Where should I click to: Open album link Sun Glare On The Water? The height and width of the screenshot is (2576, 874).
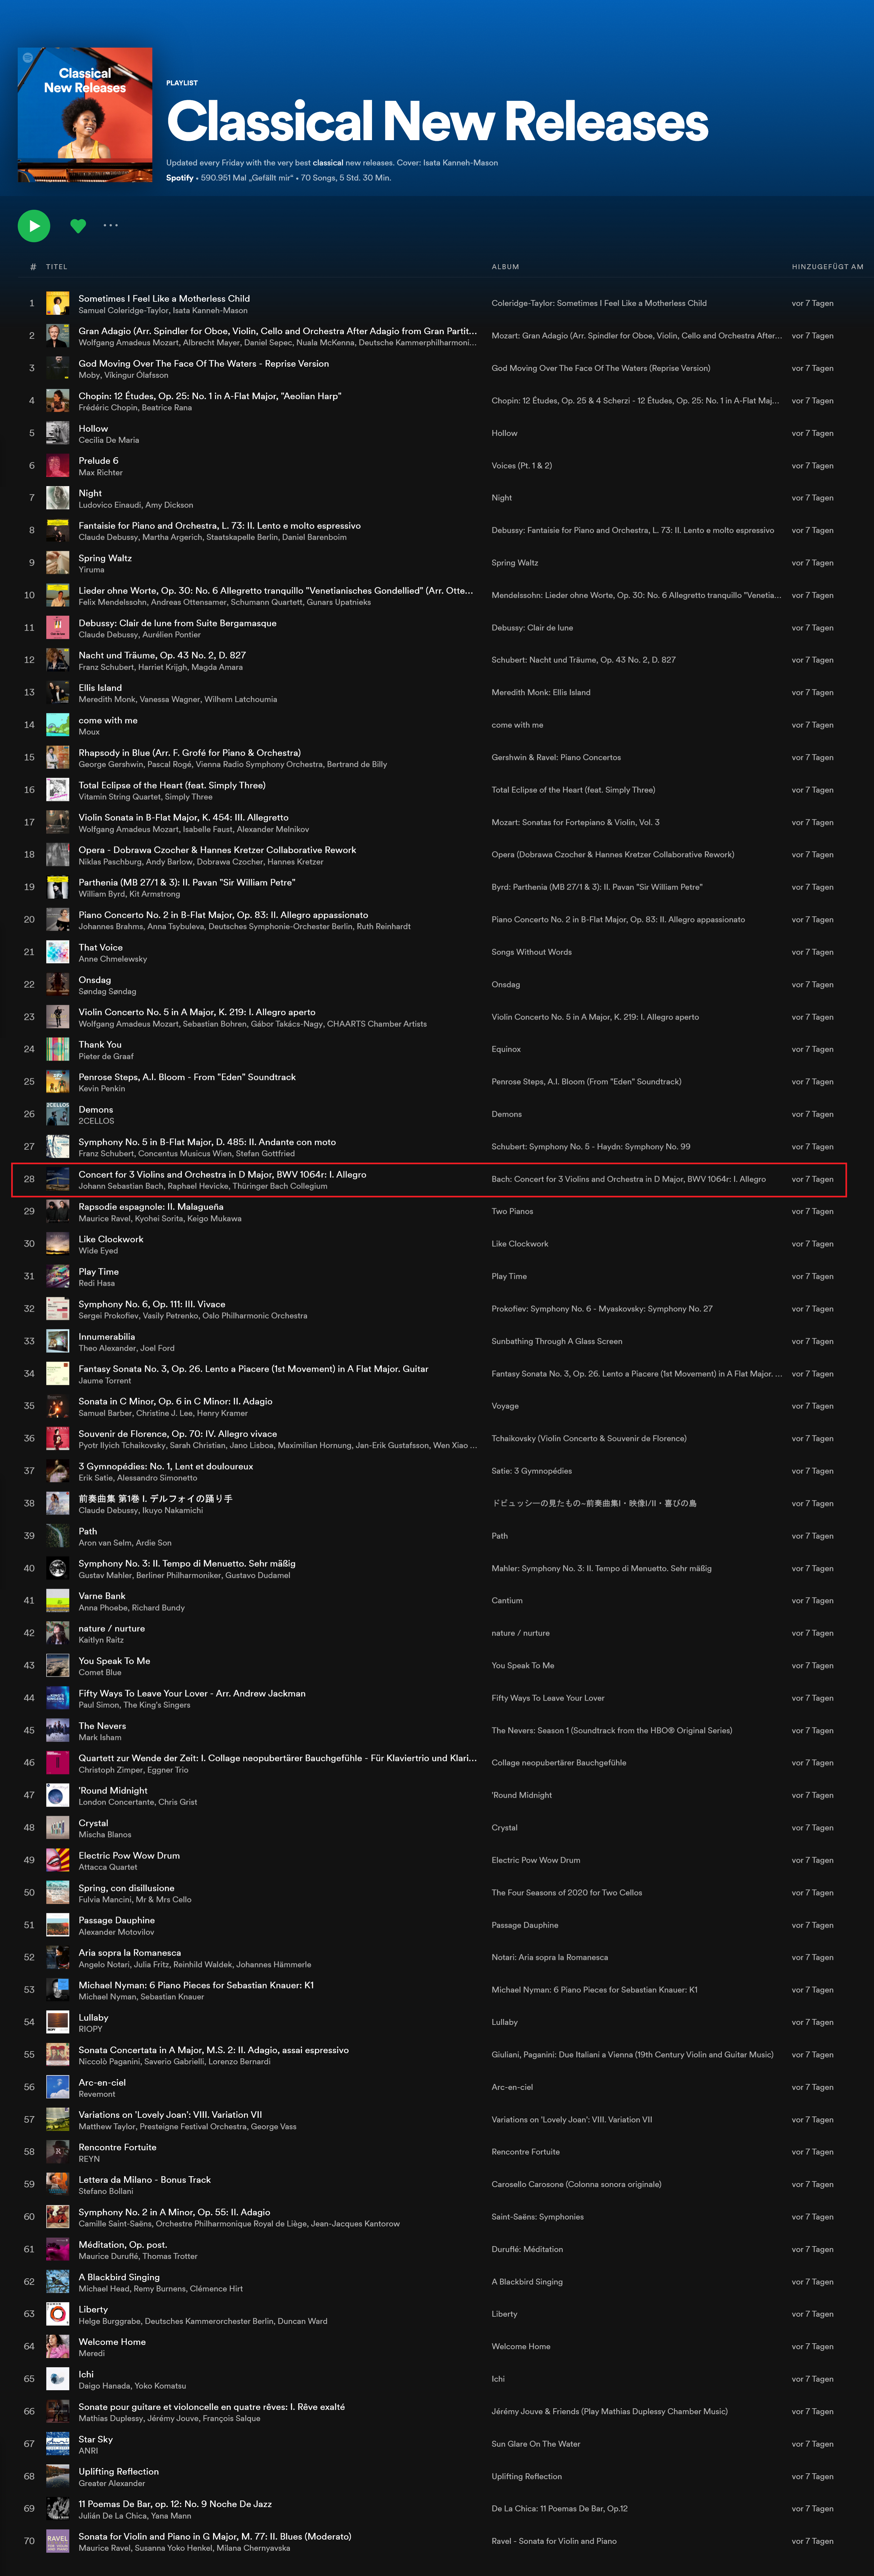pos(535,2444)
